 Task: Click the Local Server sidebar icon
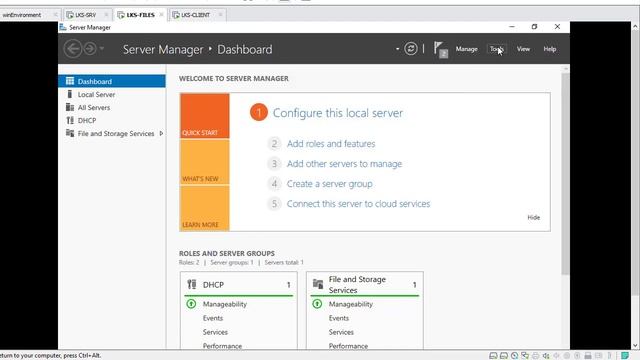pyautogui.click(x=69, y=94)
